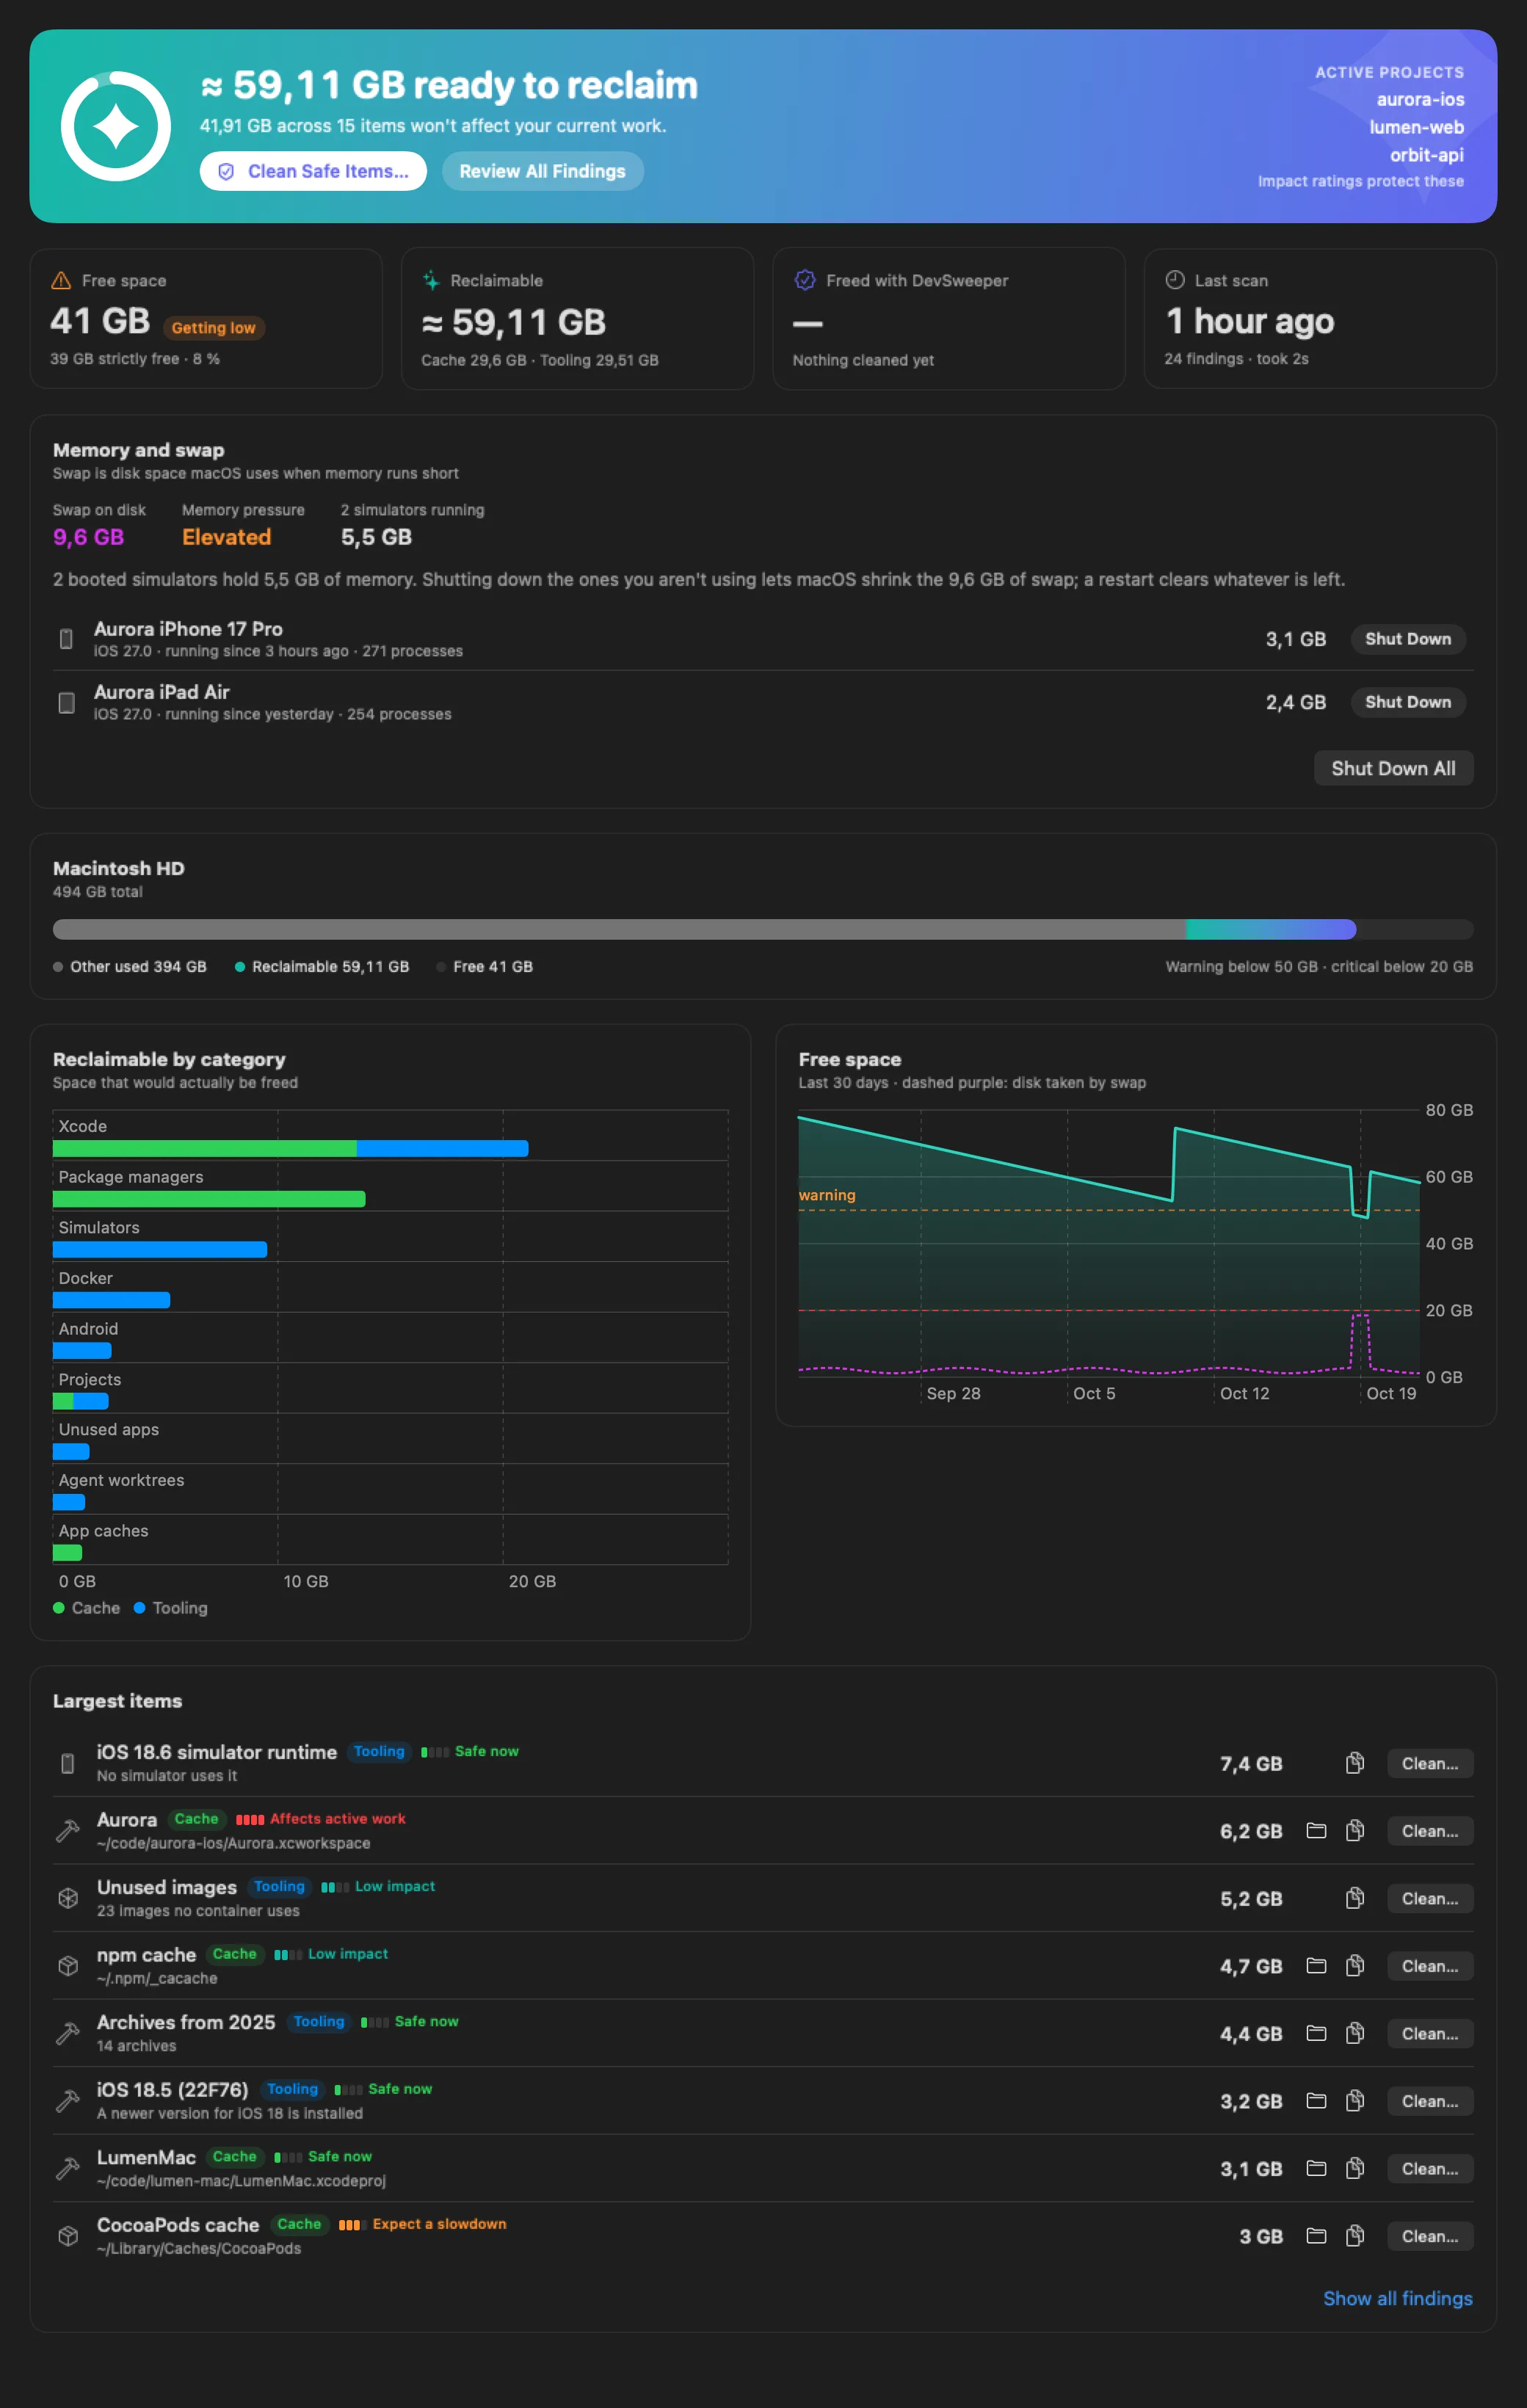This screenshot has width=1527, height=2408.
Task: Click the badge icon beside Freed with DevSweeper
Action: tap(804, 280)
